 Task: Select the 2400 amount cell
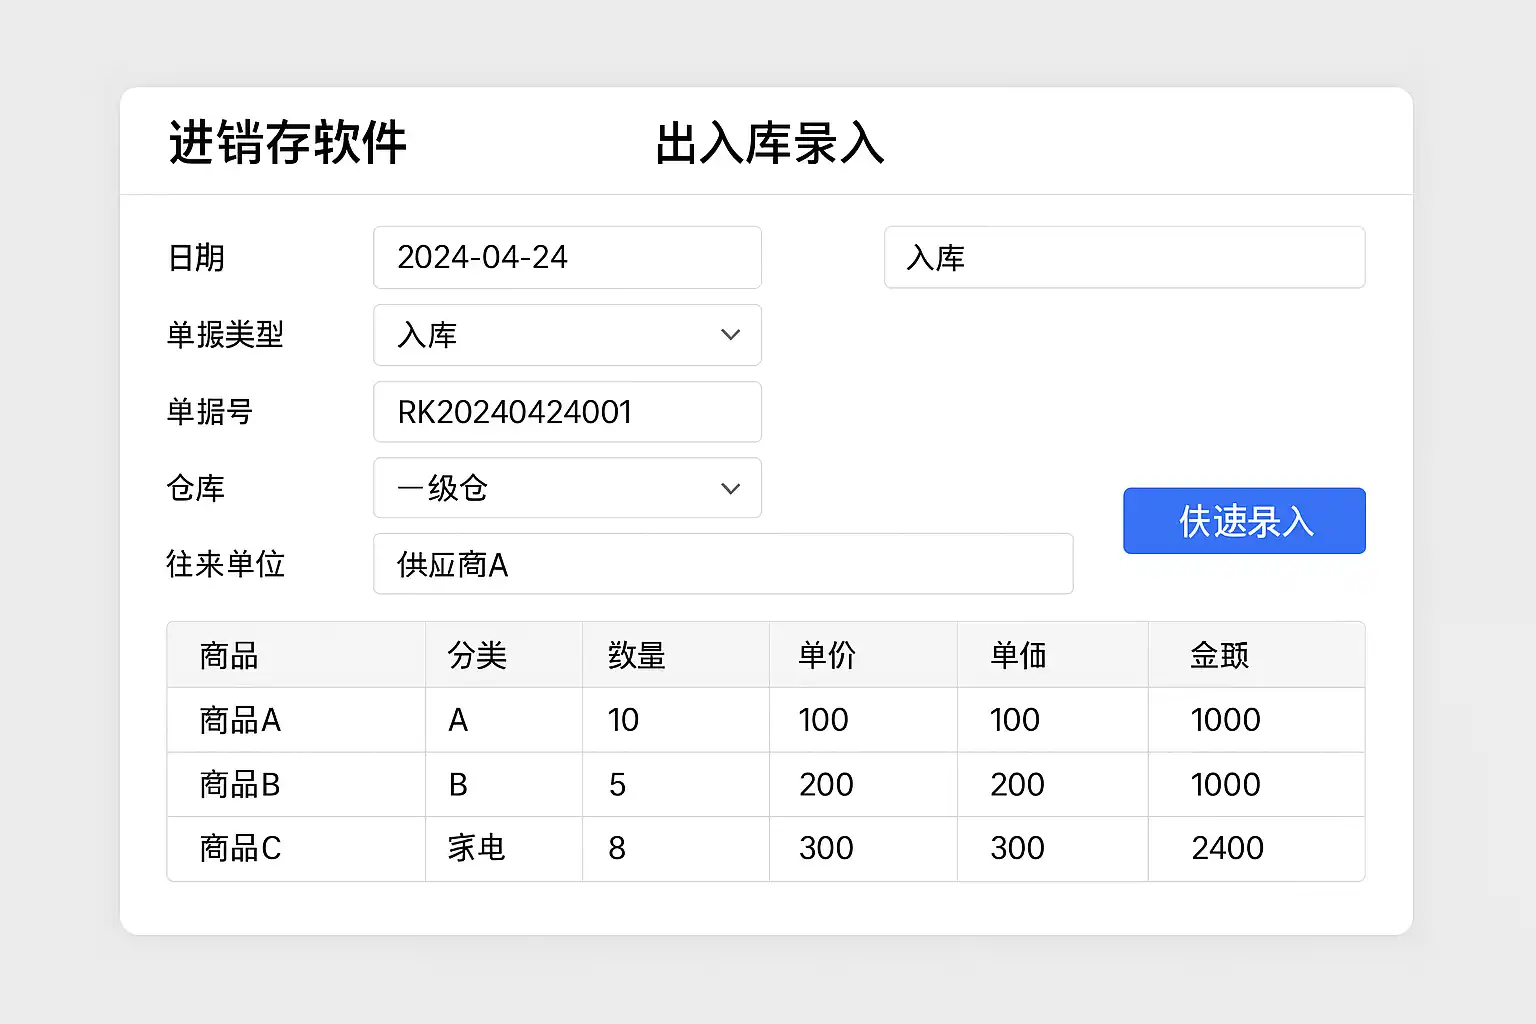1227,849
